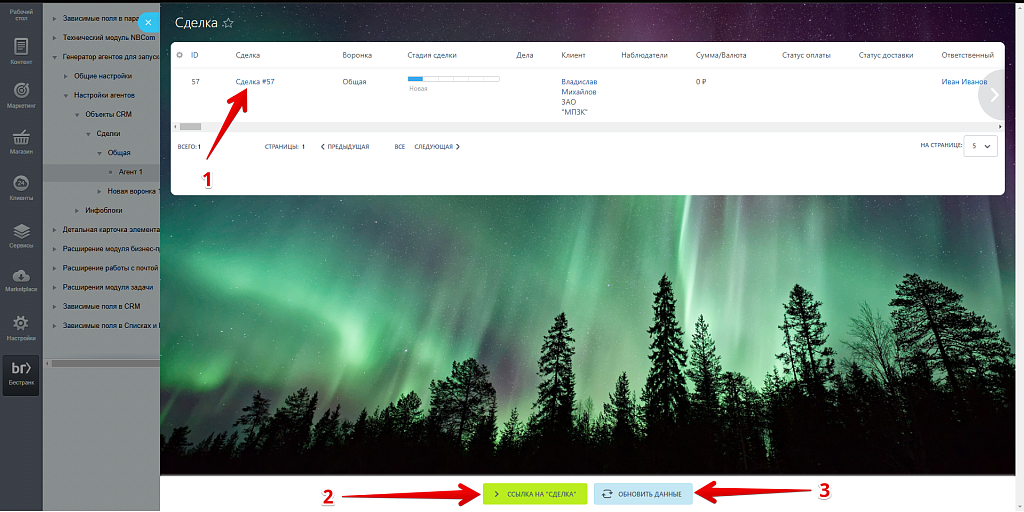Add Сделка page to favorites star

228,23
